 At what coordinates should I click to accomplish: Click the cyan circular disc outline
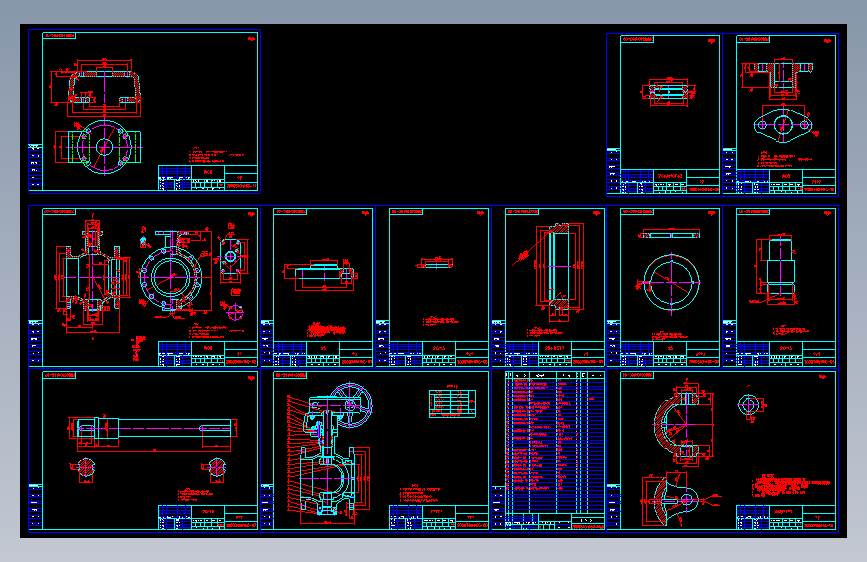coord(671,282)
